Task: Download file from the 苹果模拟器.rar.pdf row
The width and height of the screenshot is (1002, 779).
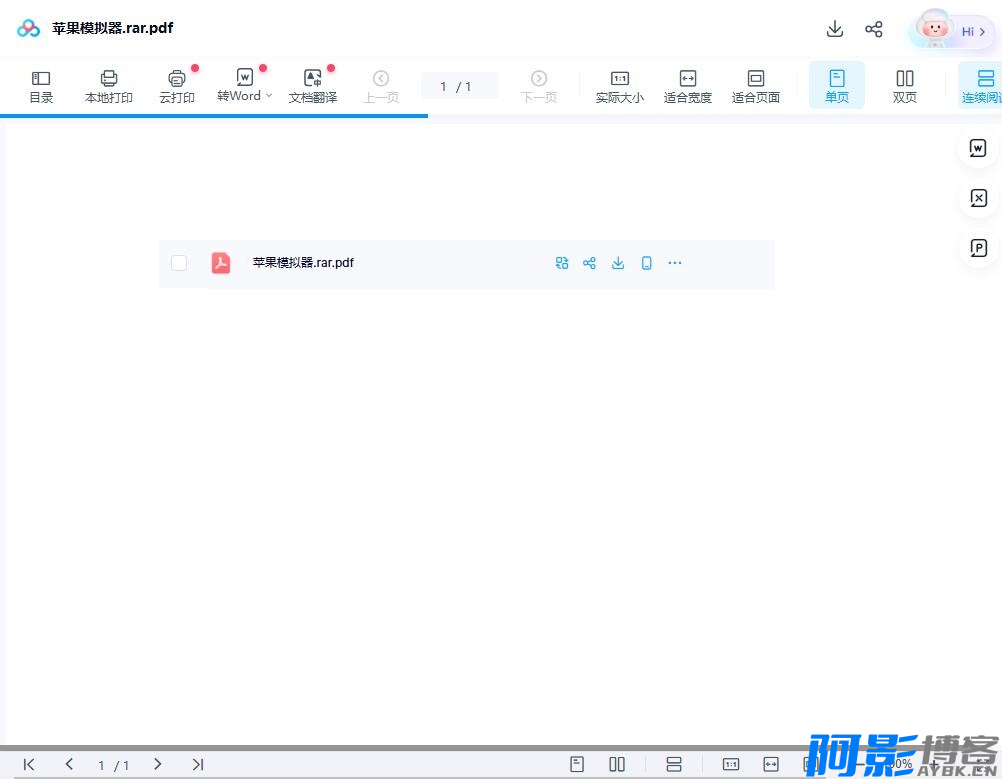Action: point(618,263)
